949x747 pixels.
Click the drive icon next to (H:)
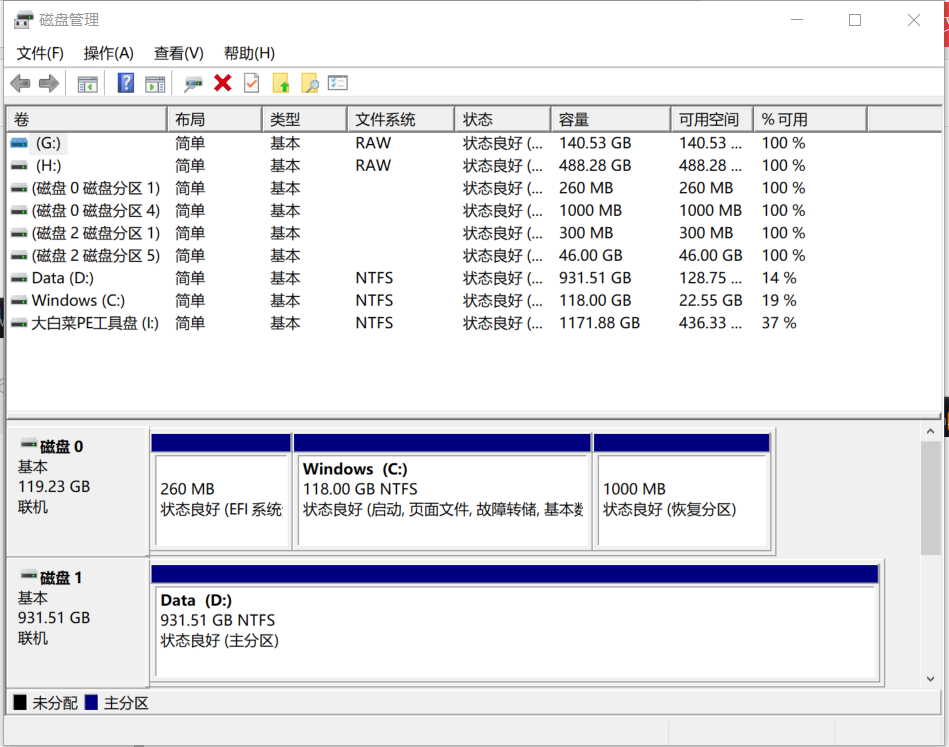coord(19,165)
